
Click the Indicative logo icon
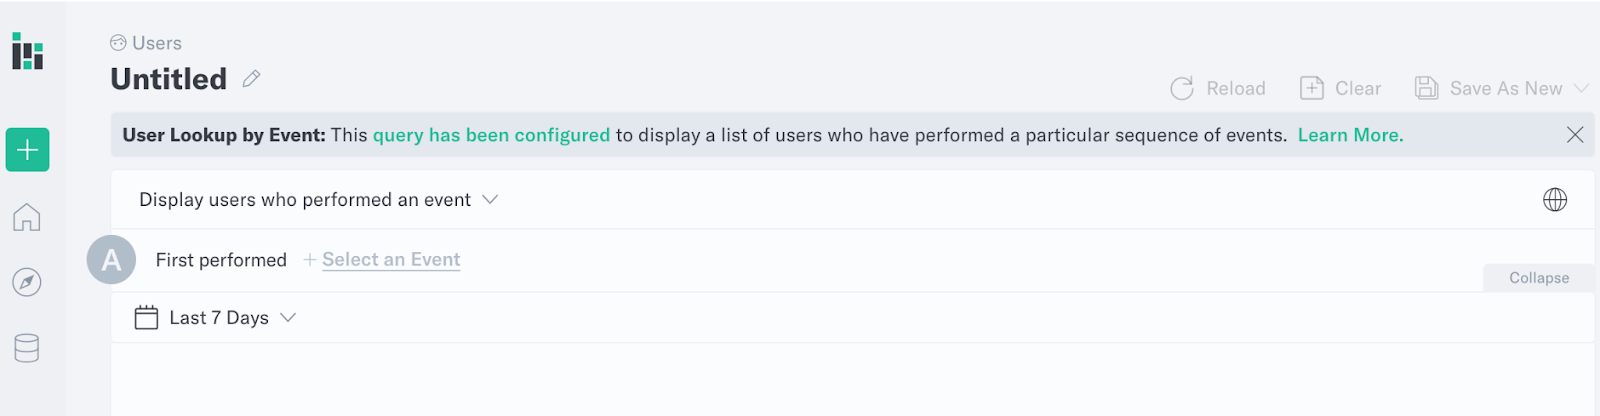27,51
